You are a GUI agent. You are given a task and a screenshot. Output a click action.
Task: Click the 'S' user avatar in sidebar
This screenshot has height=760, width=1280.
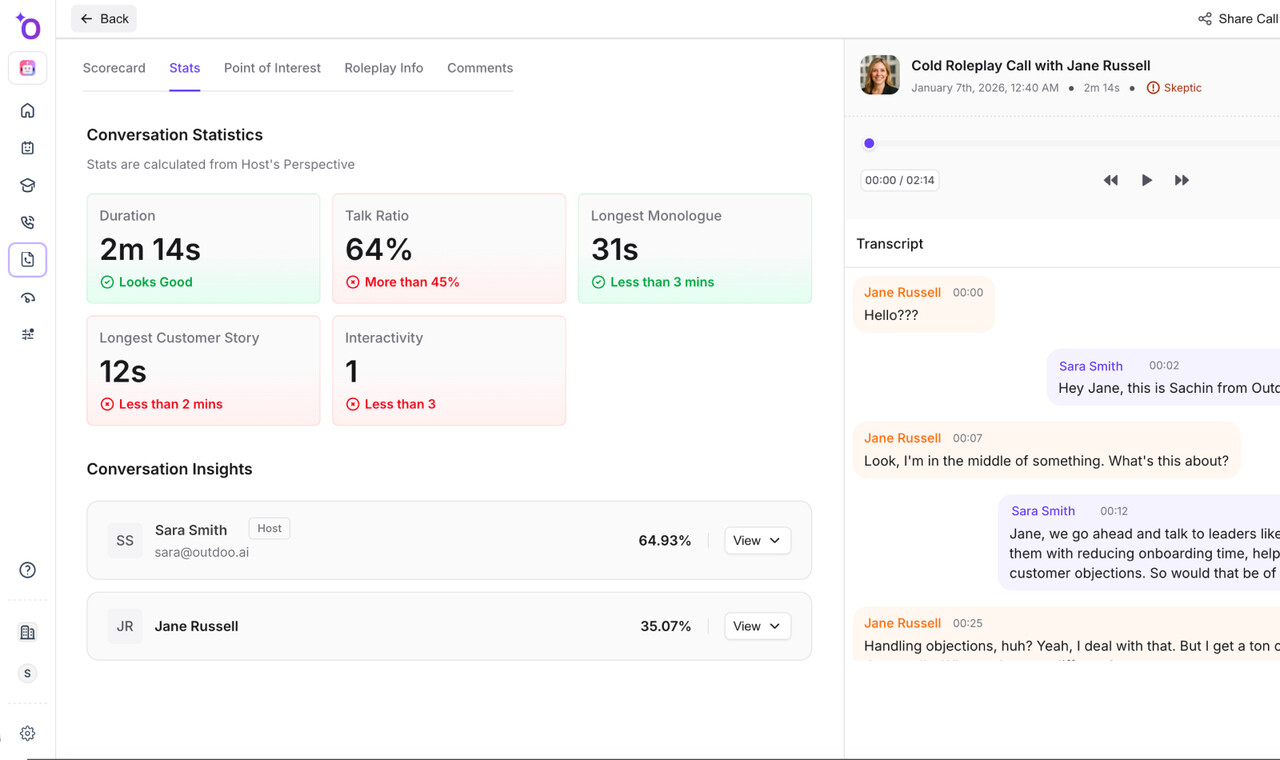pos(28,674)
